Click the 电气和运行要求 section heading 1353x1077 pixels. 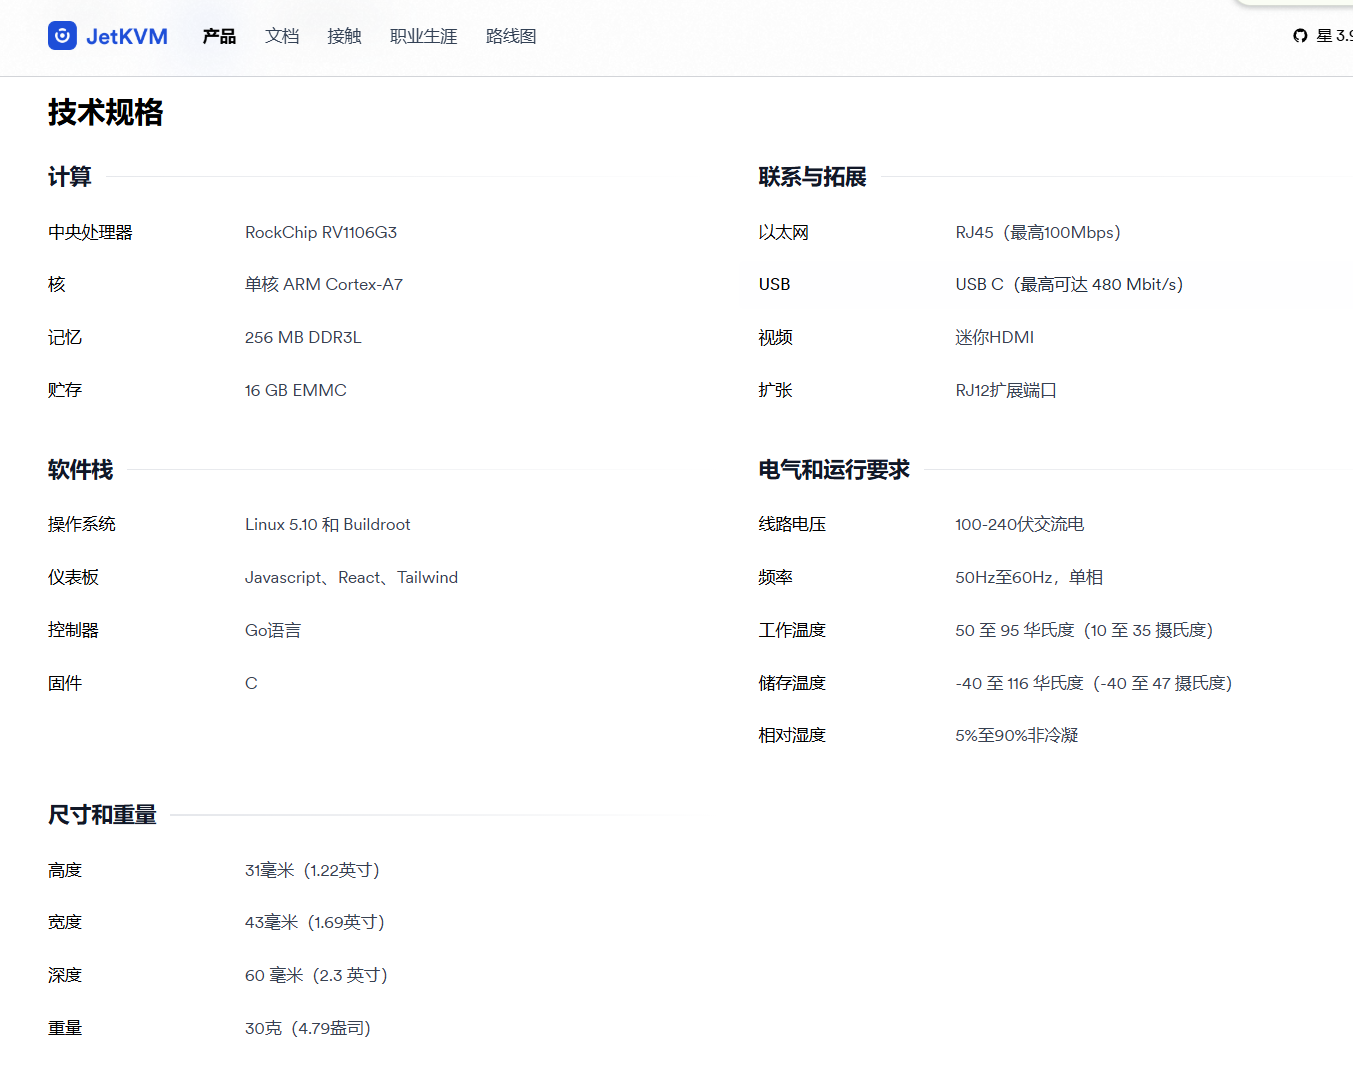[x=834, y=470]
